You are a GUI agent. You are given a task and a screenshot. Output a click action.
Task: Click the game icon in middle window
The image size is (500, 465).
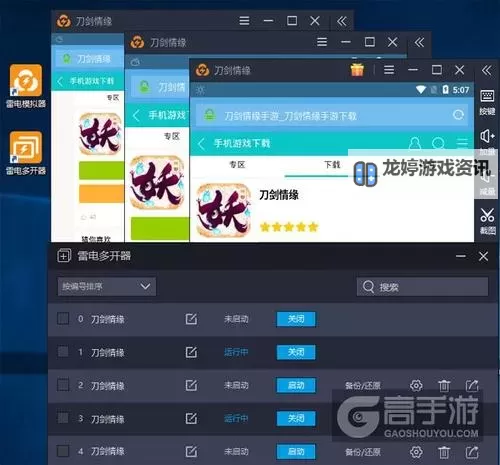pos(157,182)
